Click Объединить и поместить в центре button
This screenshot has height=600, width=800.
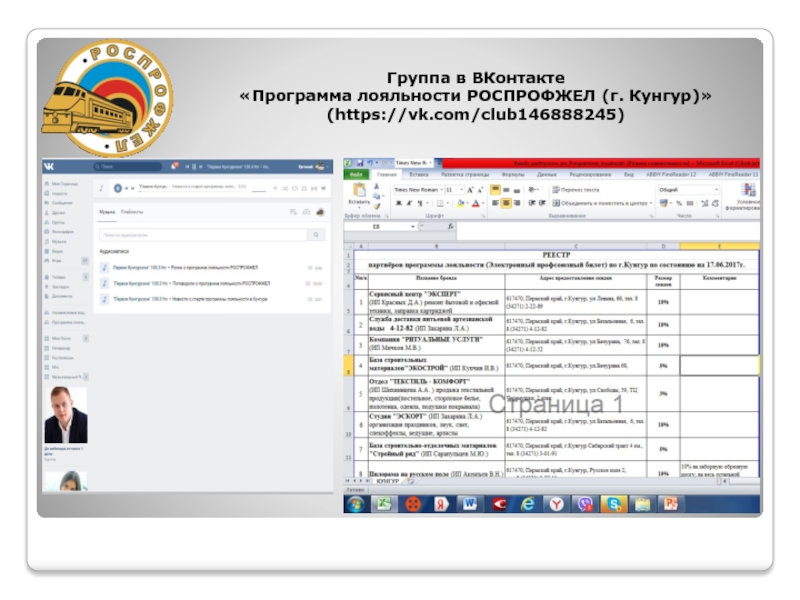pyautogui.click(x=599, y=203)
